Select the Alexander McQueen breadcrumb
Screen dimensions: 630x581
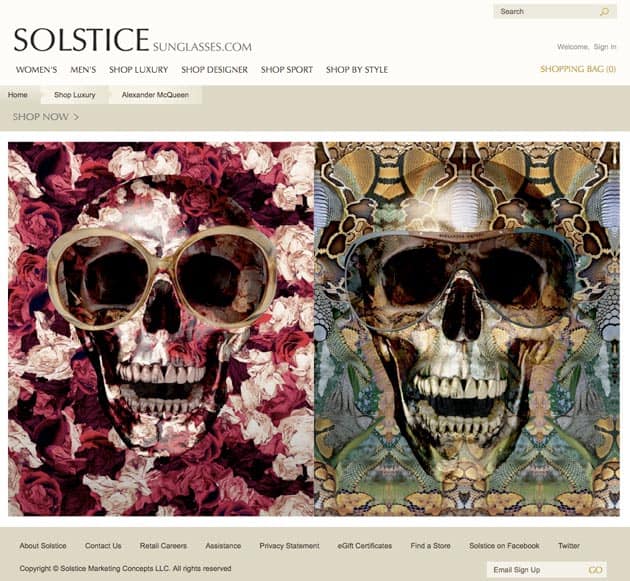coord(155,95)
